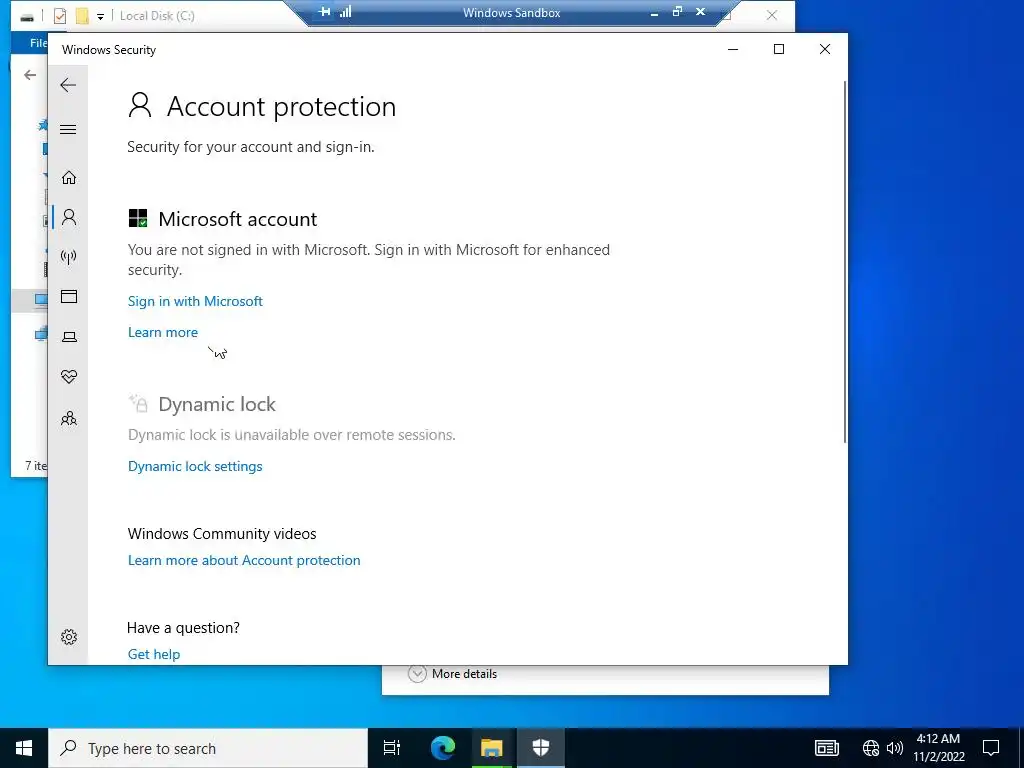Open File Explorer from taskbar
The height and width of the screenshot is (768, 1024).
[x=492, y=748]
